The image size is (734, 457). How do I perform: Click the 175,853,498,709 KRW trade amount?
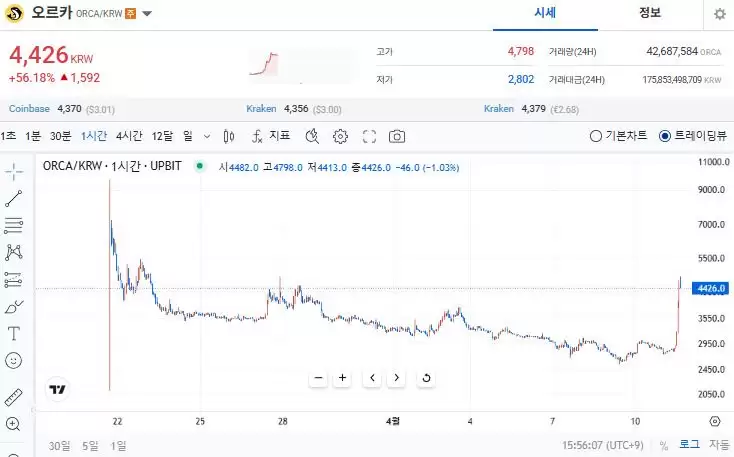click(x=682, y=80)
